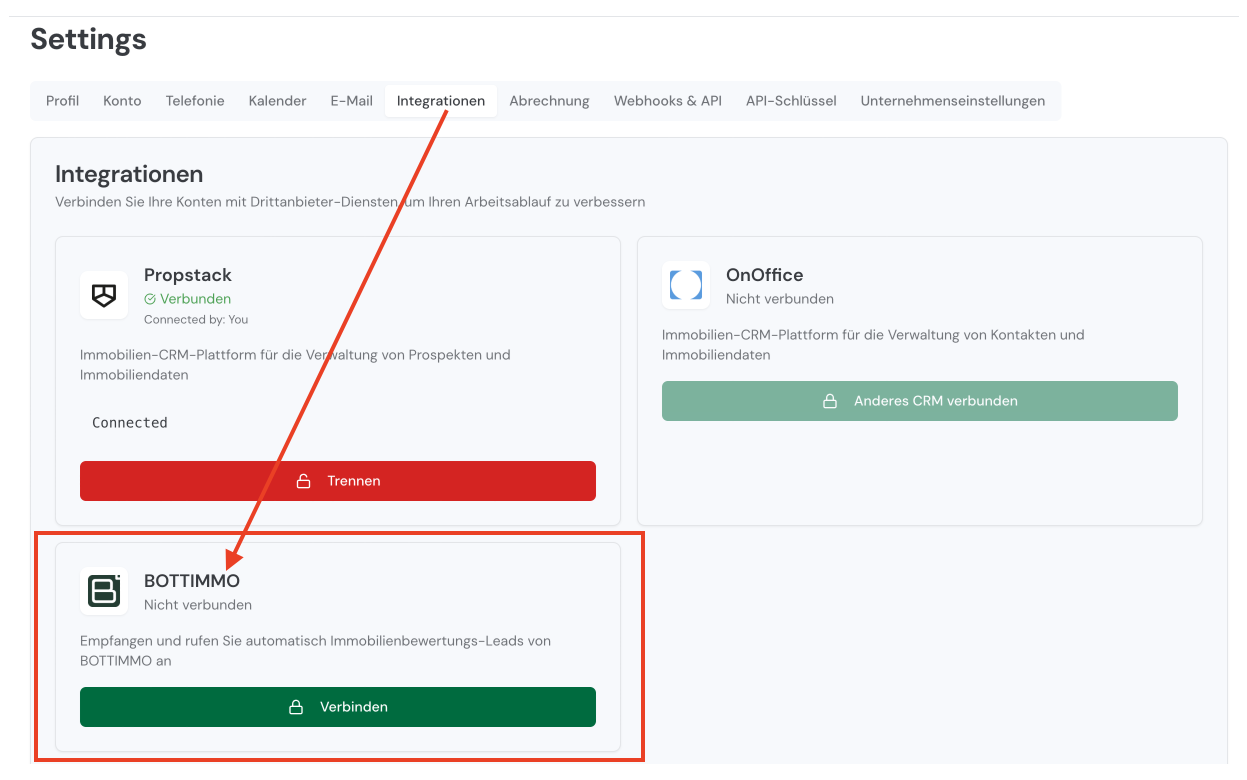Open the Telefonie settings tab
The image size is (1247, 780).
pyautogui.click(x=195, y=101)
